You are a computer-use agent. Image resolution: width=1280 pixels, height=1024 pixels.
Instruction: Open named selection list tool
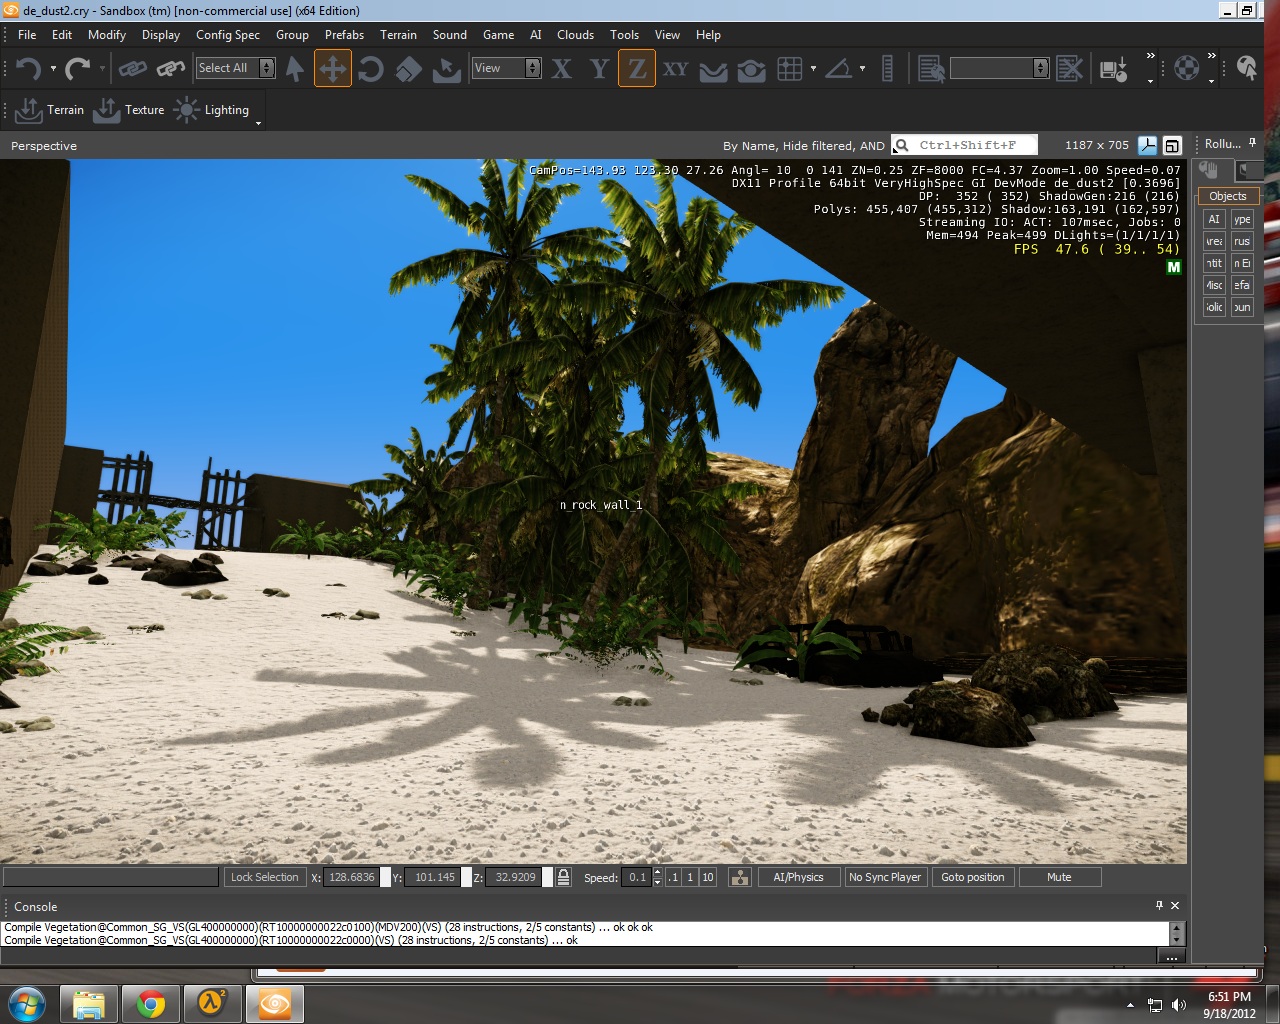coord(931,68)
